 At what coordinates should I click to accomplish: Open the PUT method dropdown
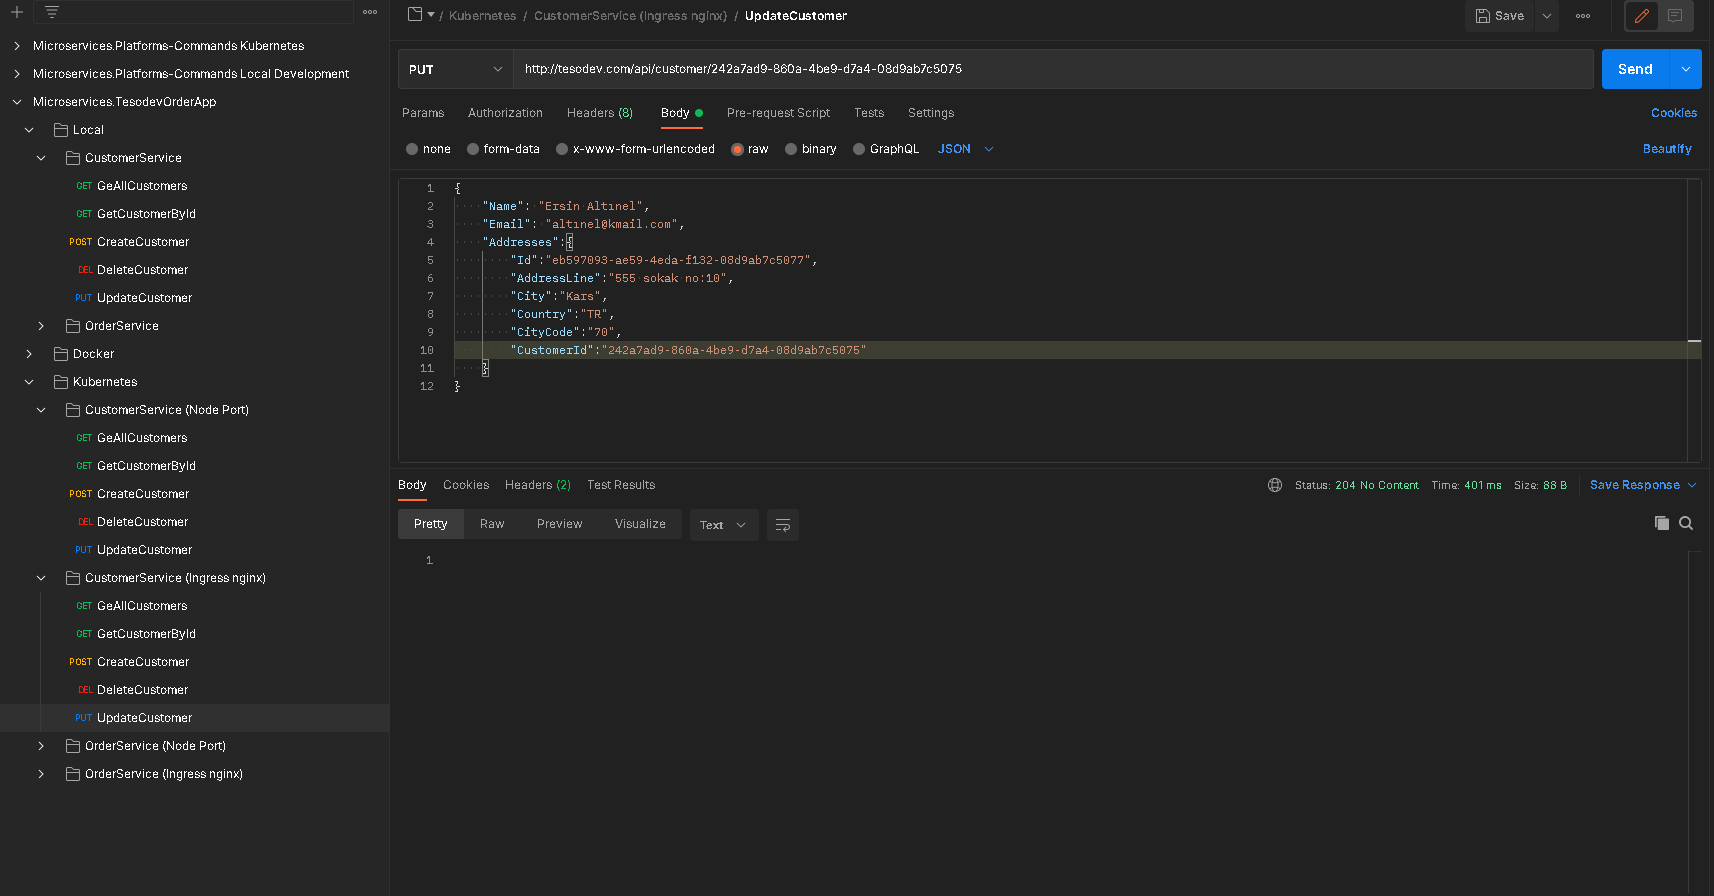[455, 69]
